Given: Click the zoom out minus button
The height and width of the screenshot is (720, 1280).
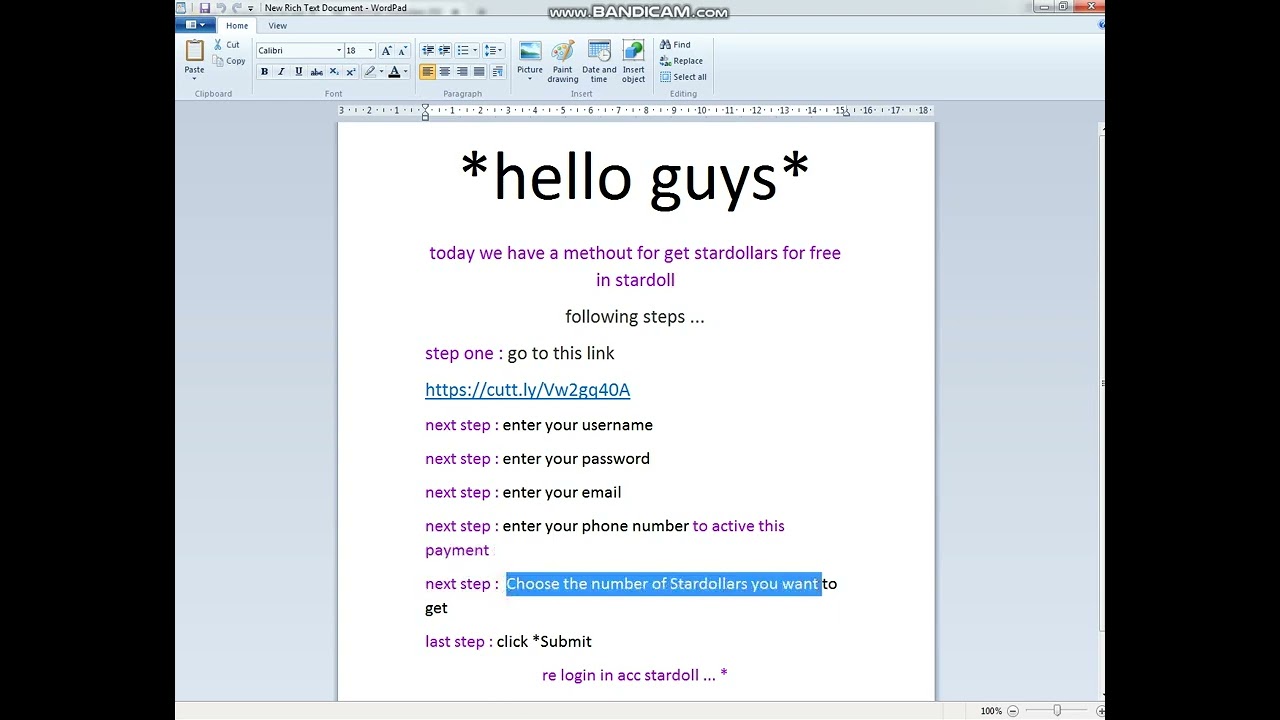Looking at the screenshot, I should 1013,711.
